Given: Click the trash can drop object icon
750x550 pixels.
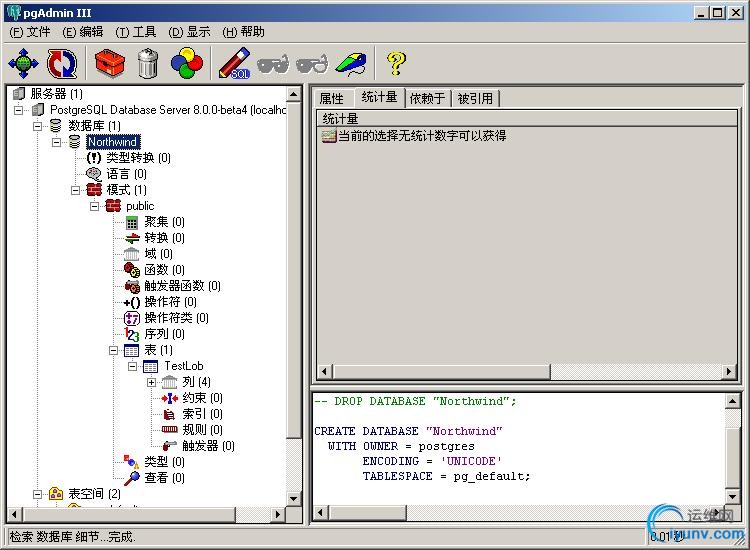Looking at the screenshot, I should [148, 63].
